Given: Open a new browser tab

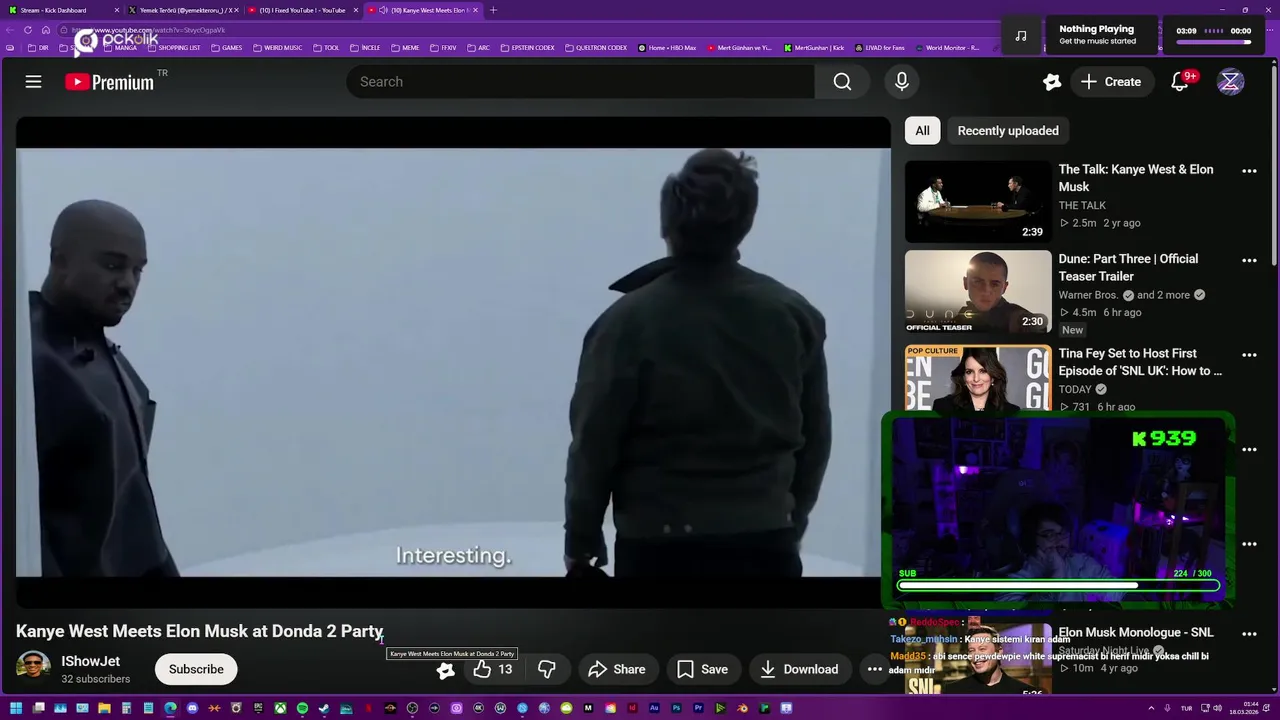Looking at the screenshot, I should point(493,10).
